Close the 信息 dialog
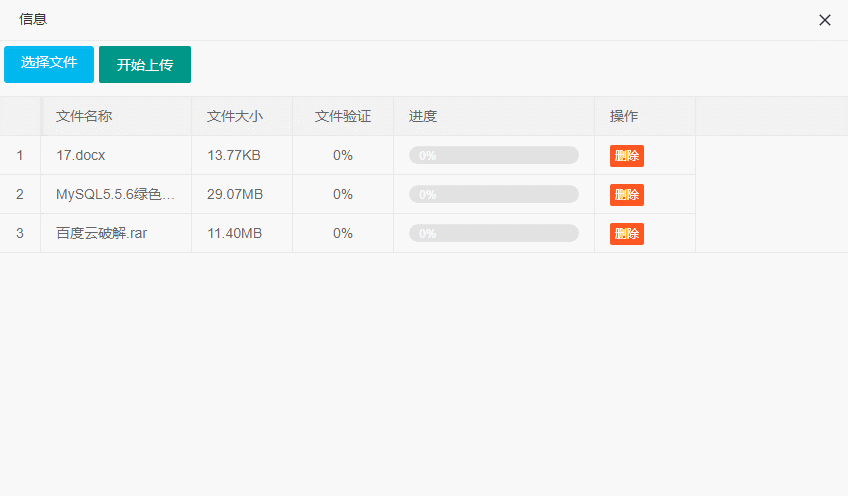 pos(825,20)
